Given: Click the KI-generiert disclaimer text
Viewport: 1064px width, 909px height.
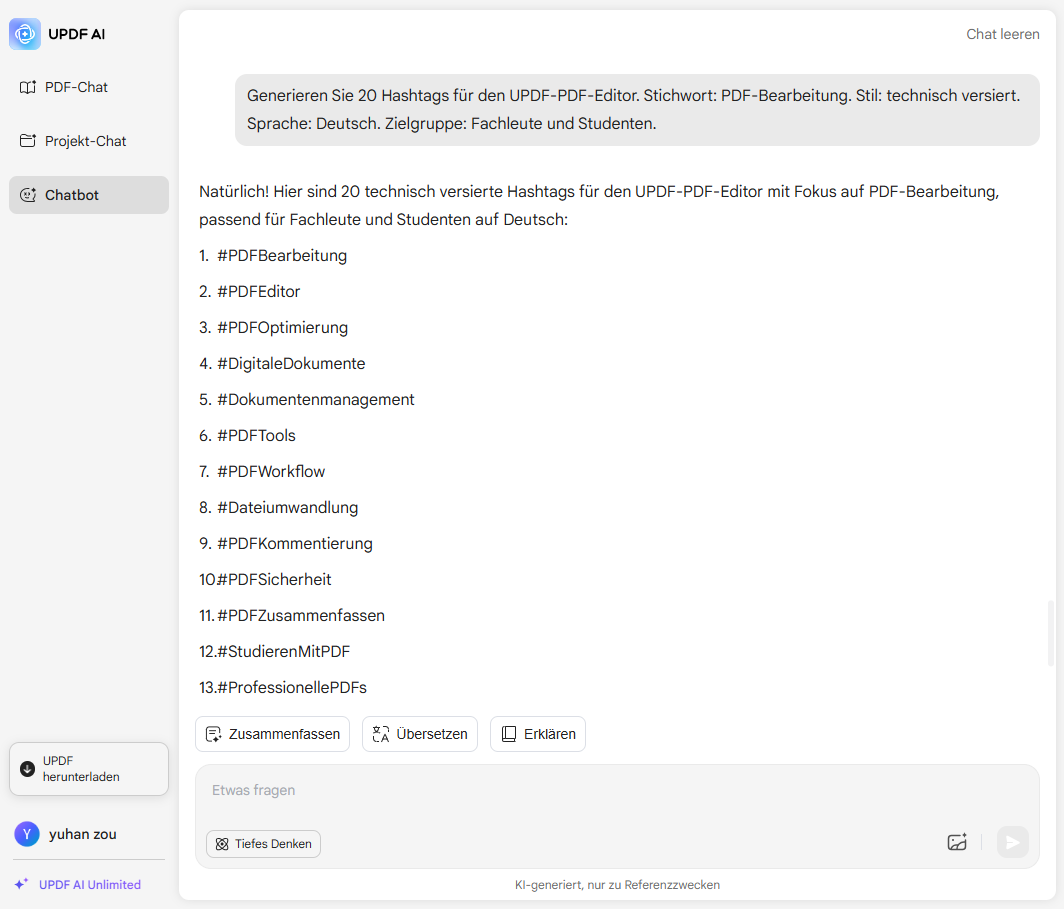Looking at the screenshot, I should coord(617,885).
